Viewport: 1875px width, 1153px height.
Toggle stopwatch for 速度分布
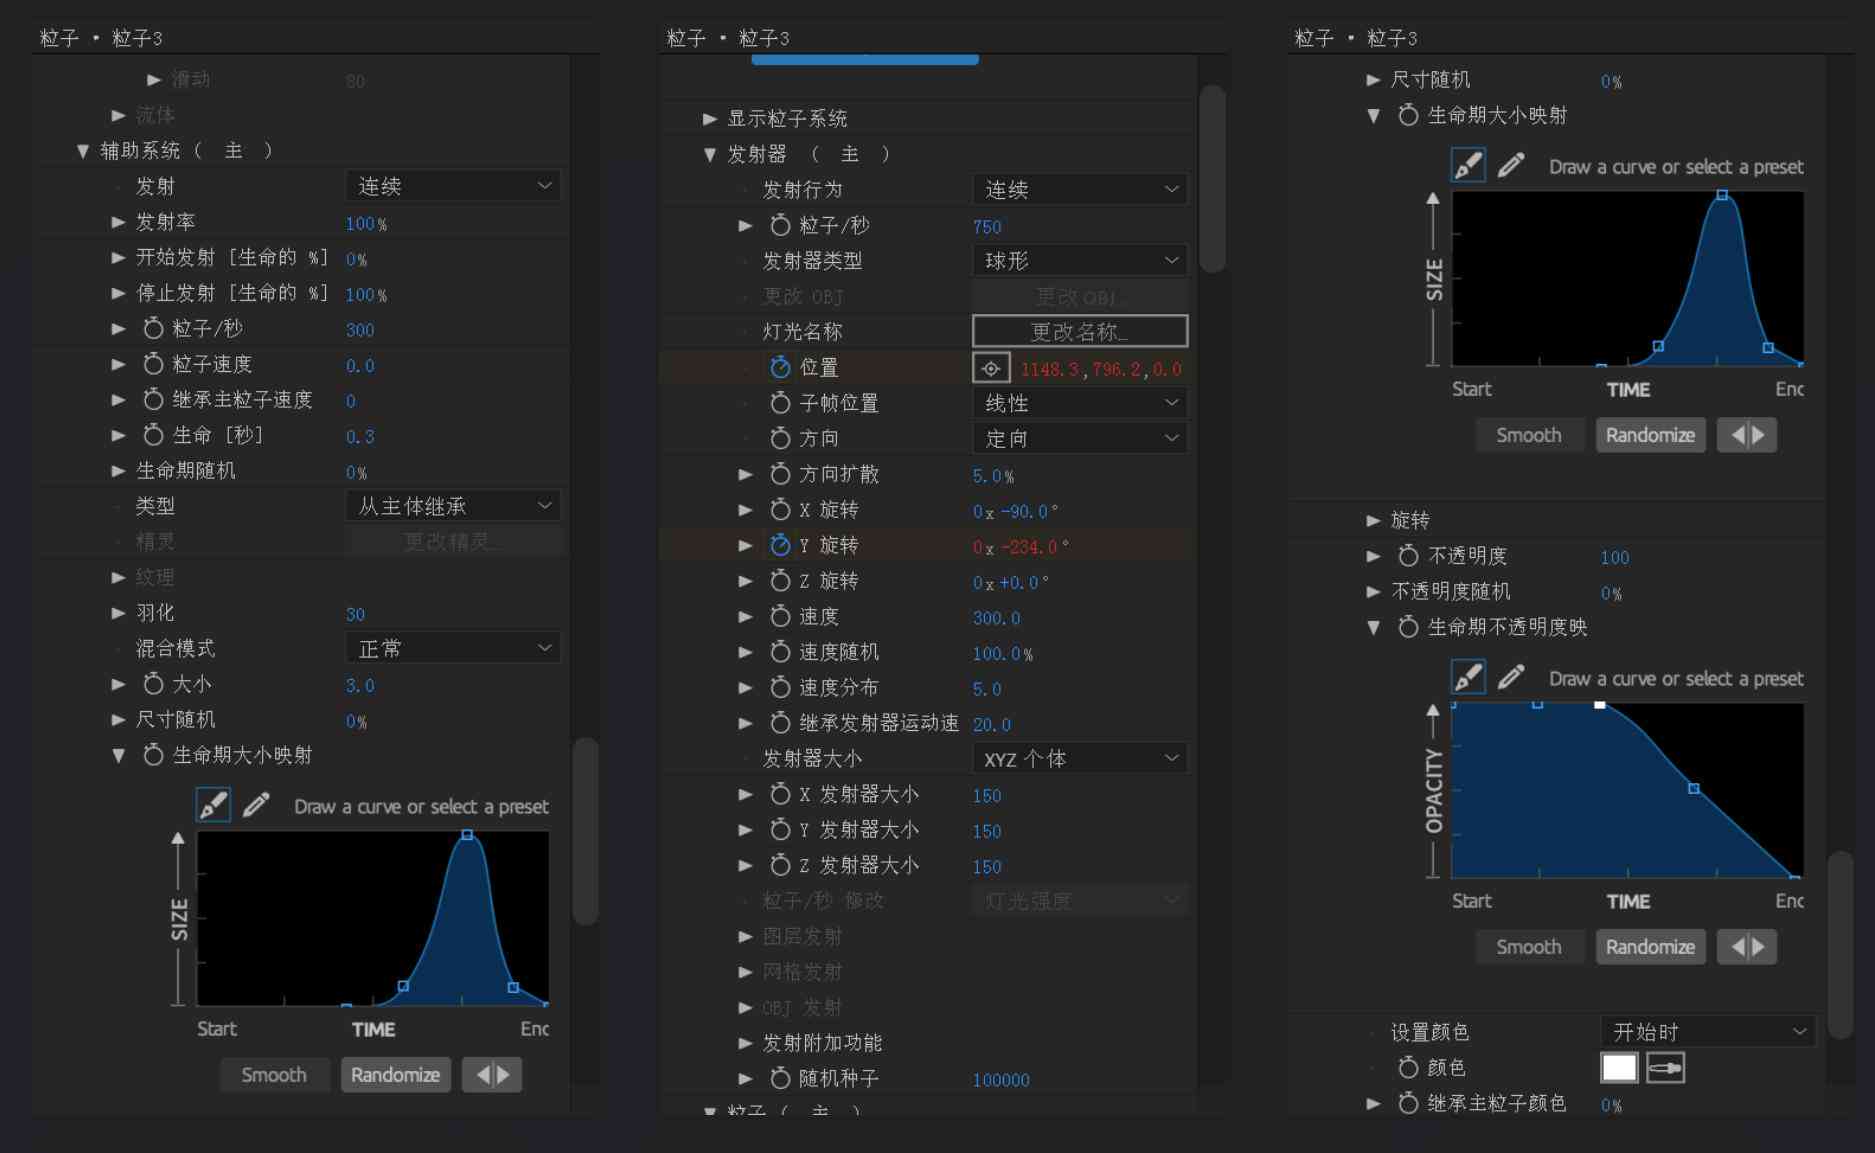780,688
